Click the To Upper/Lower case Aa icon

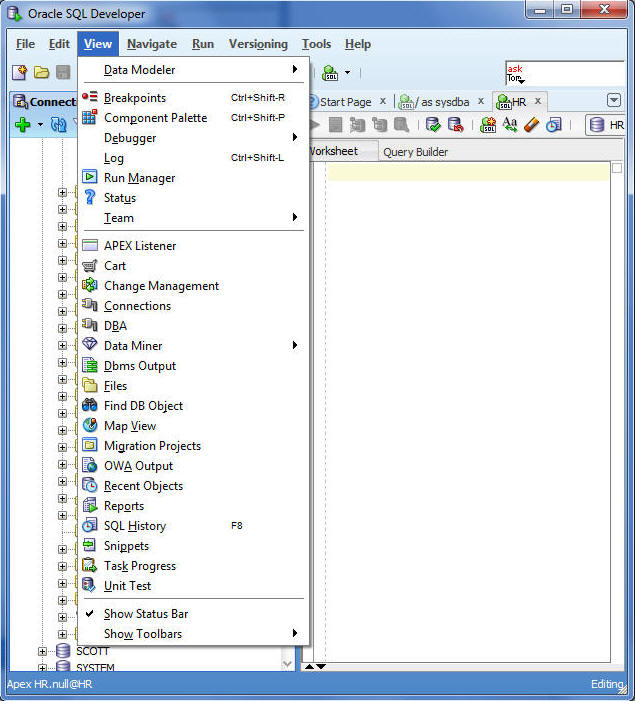tap(510, 125)
